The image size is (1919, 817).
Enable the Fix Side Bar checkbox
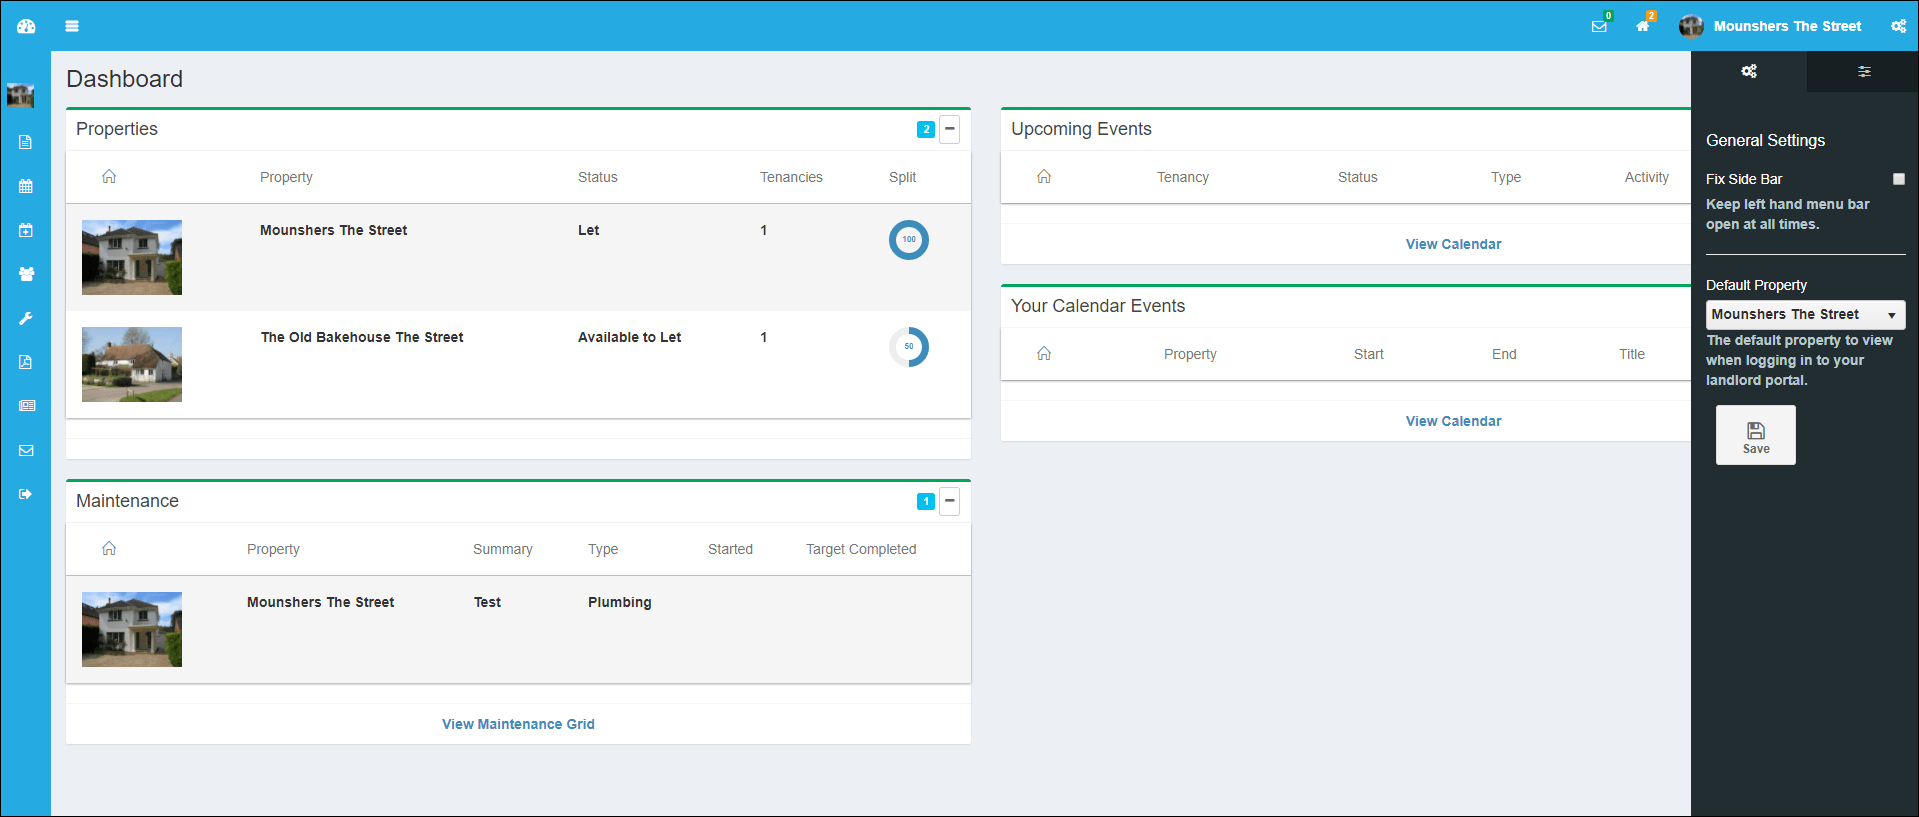pyautogui.click(x=1899, y=179)
